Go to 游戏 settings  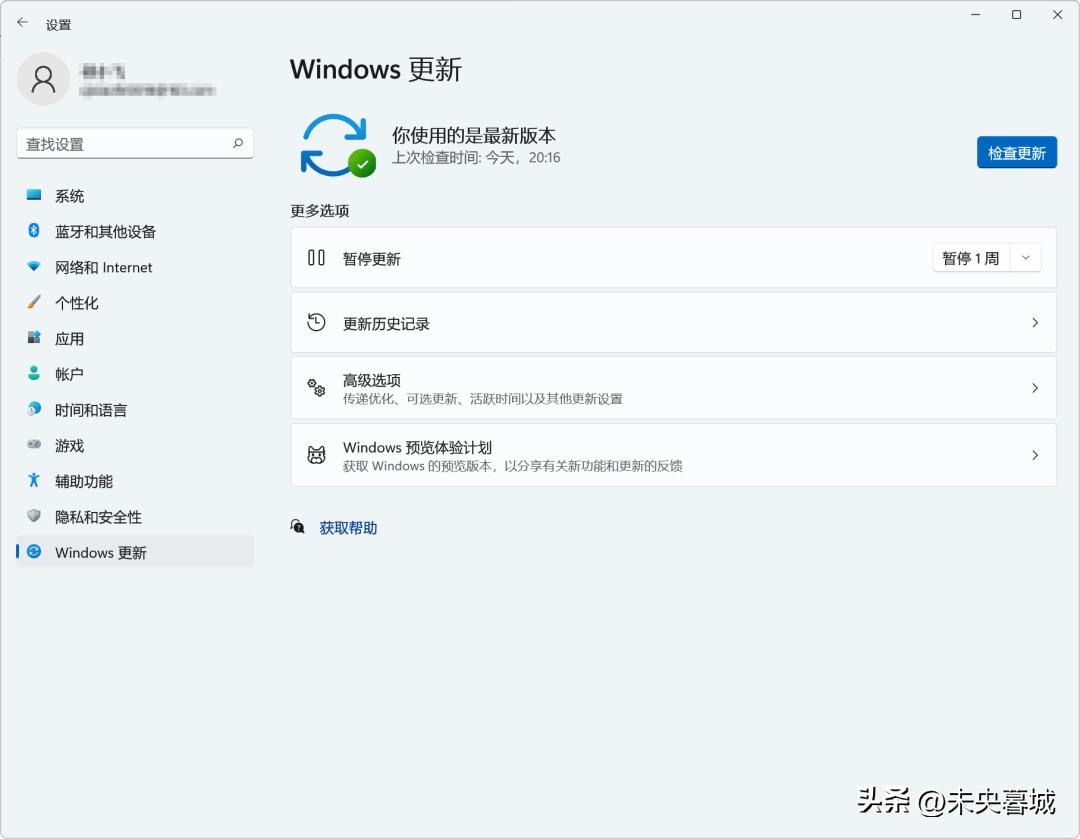(x=135, y=446)
